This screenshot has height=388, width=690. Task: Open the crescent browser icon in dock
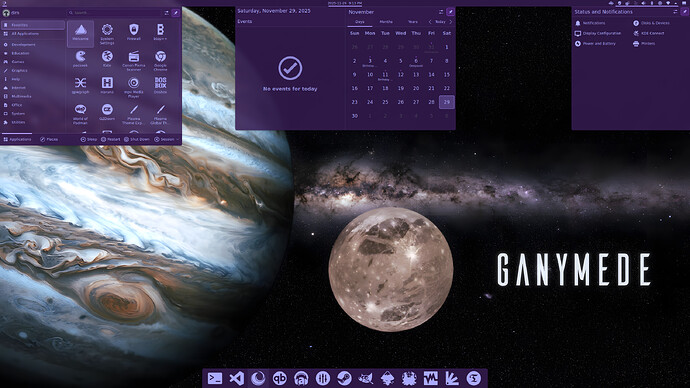pos(258,378)
